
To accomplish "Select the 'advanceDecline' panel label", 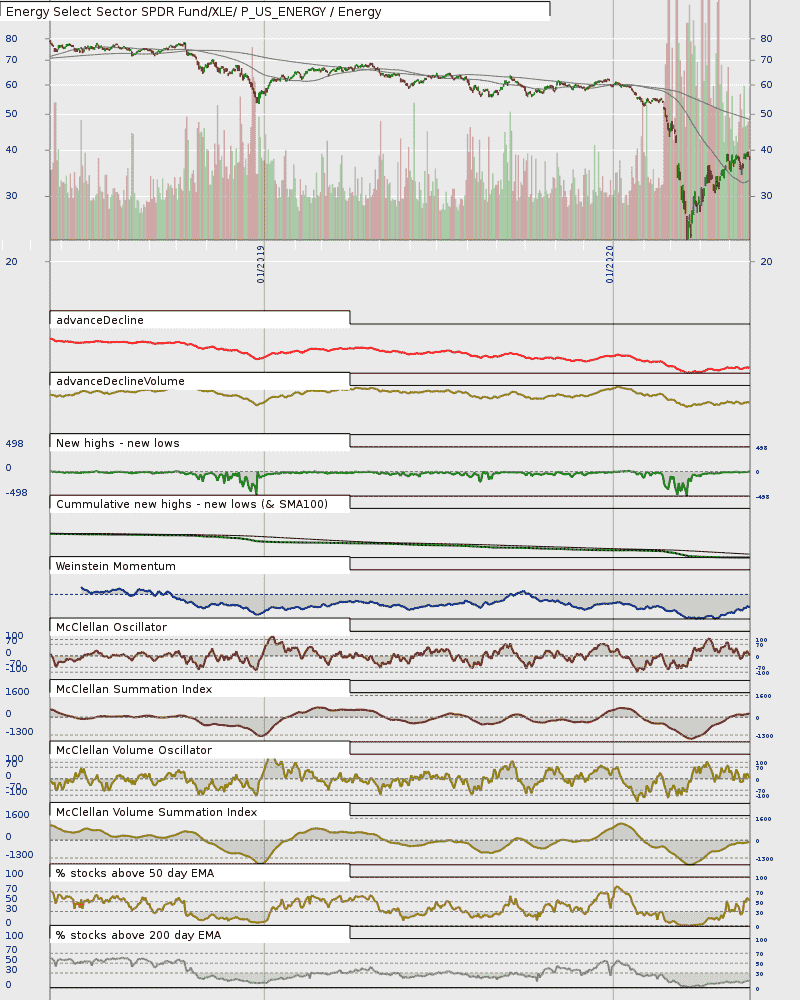I will 100,320.
